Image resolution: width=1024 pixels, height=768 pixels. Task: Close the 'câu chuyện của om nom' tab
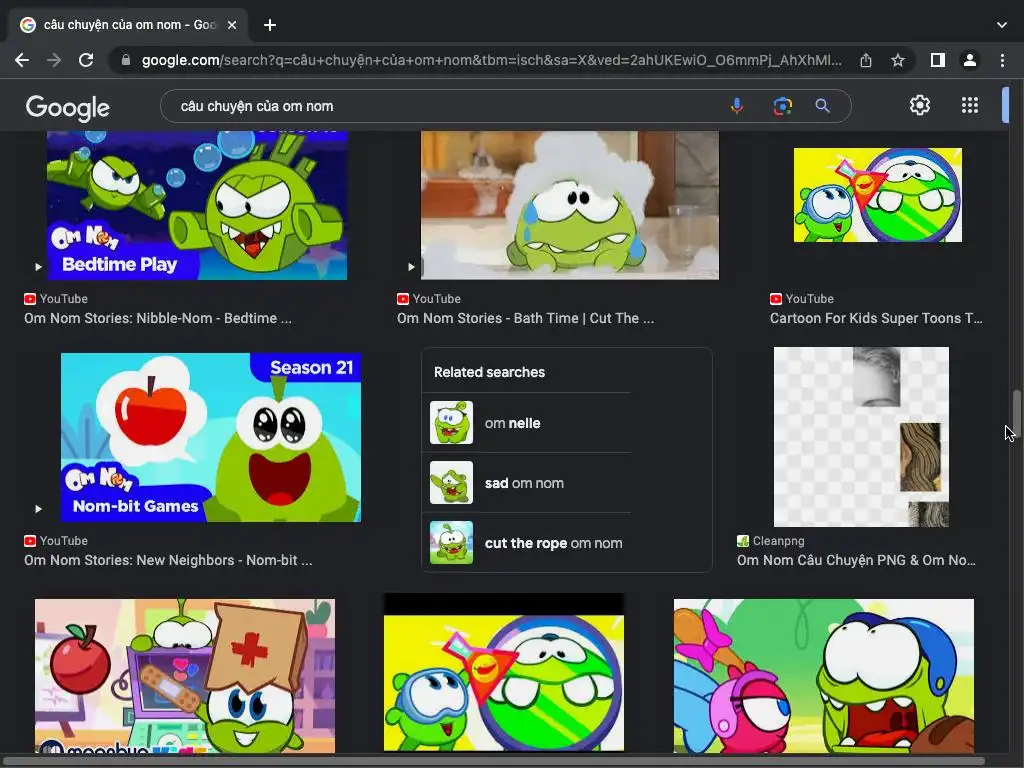pyautogui.click(x=232, y=25)
